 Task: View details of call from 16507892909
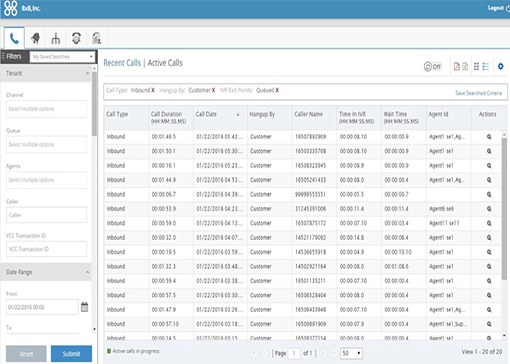[489, 137]
